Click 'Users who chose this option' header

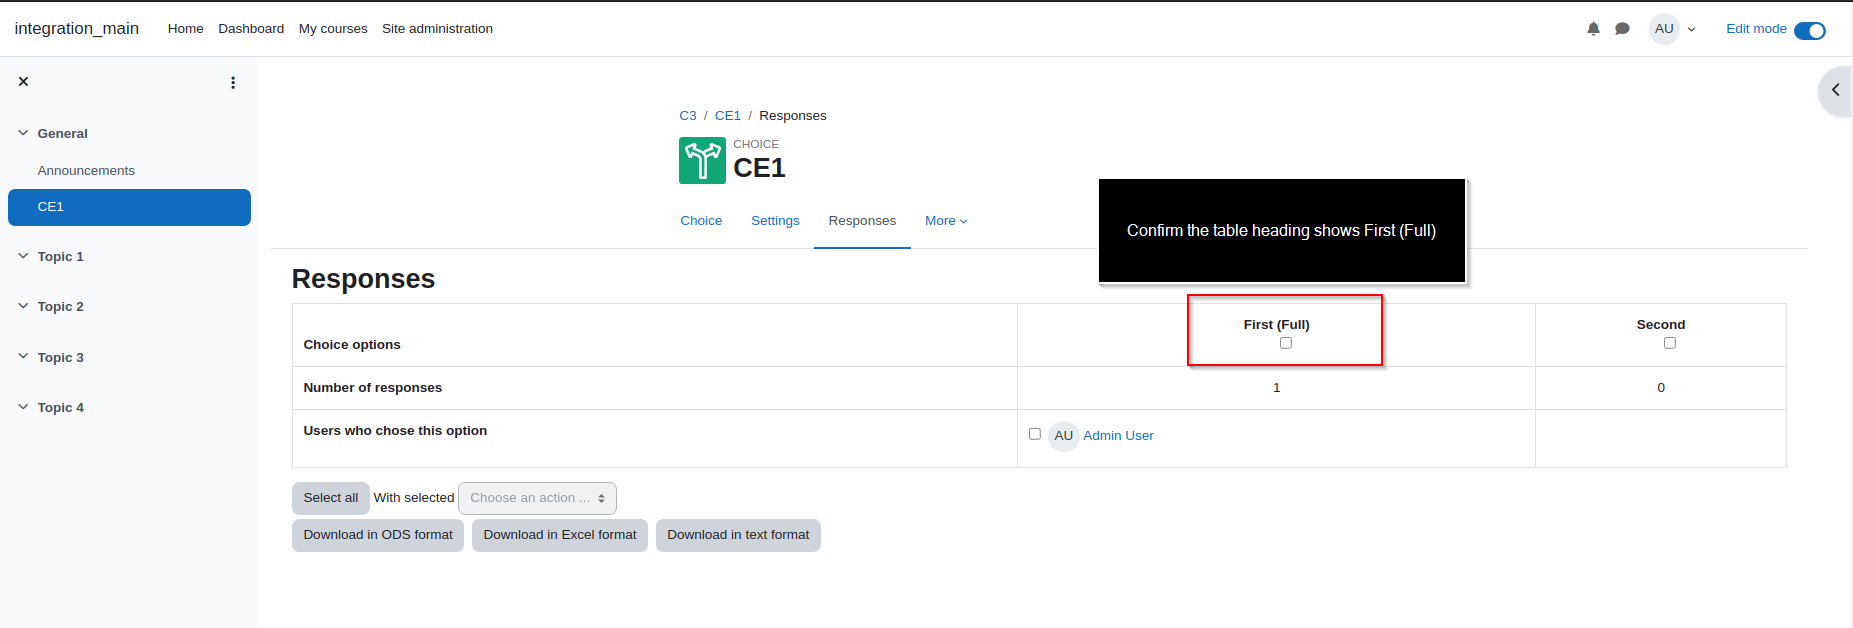pos(395,431)
